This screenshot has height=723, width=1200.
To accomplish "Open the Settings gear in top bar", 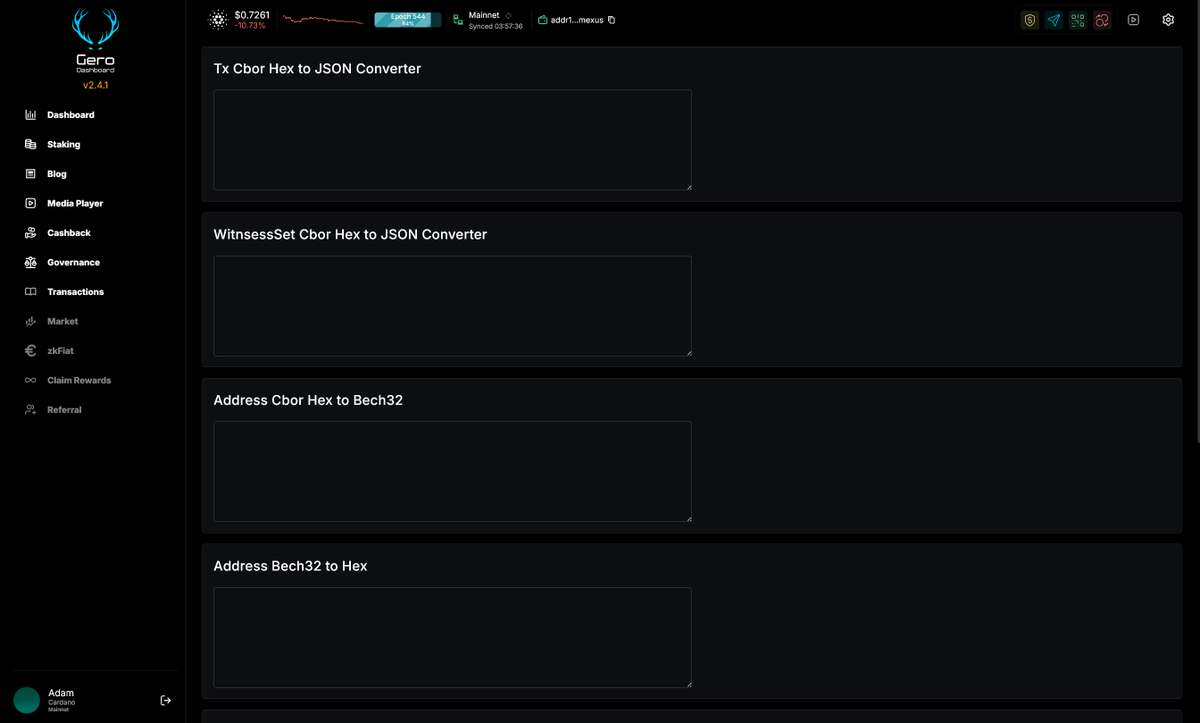I will click(x=1167, y=19).
